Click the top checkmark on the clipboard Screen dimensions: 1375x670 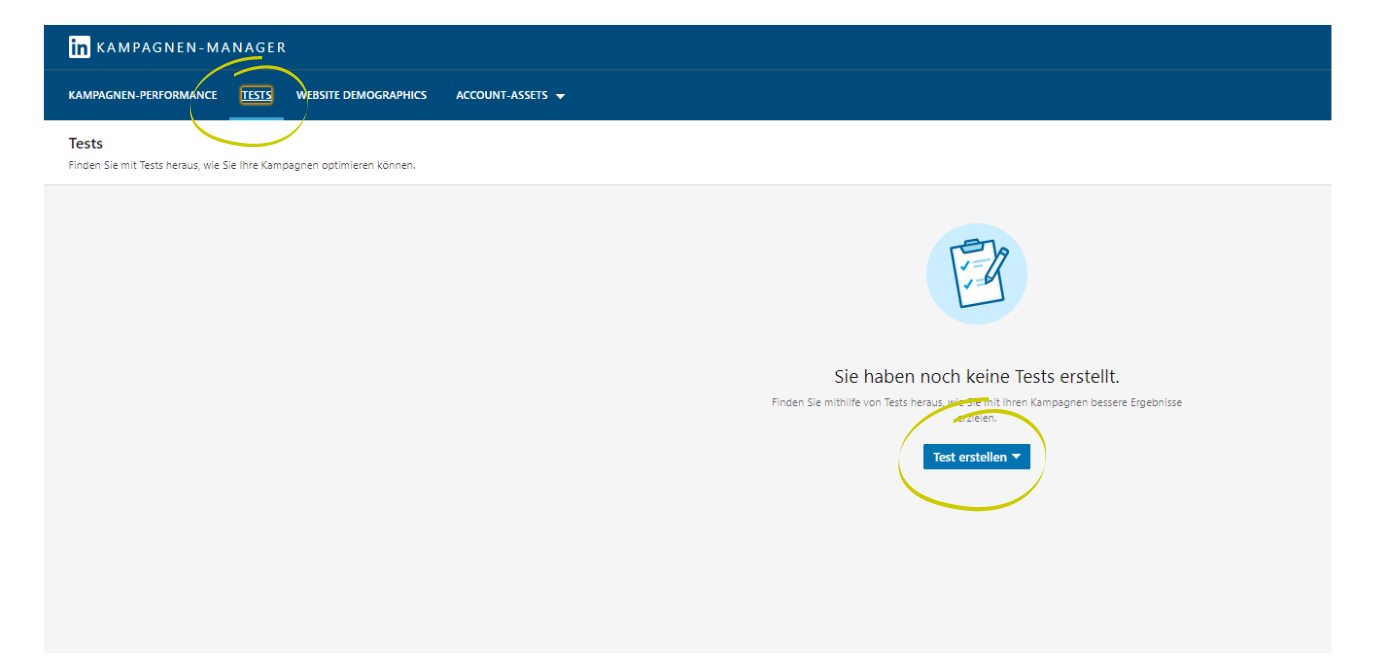965,266
